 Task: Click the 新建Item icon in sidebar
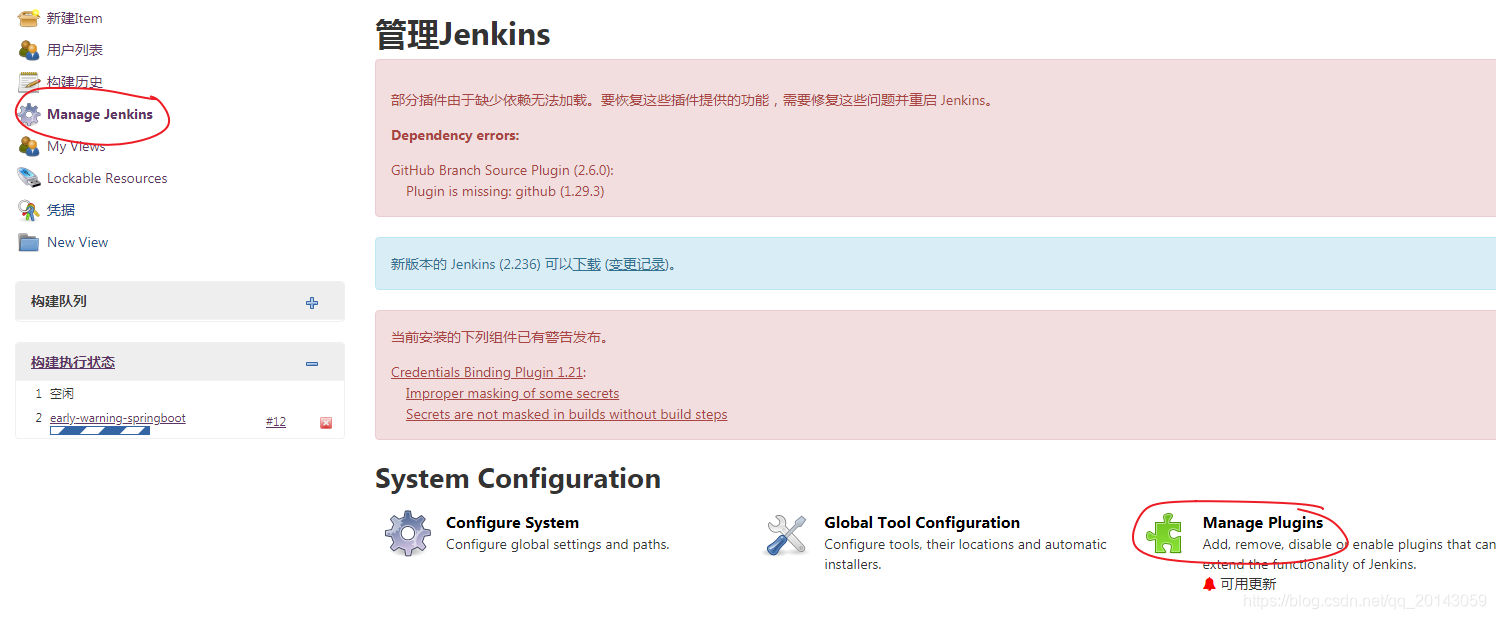(29, 18)
